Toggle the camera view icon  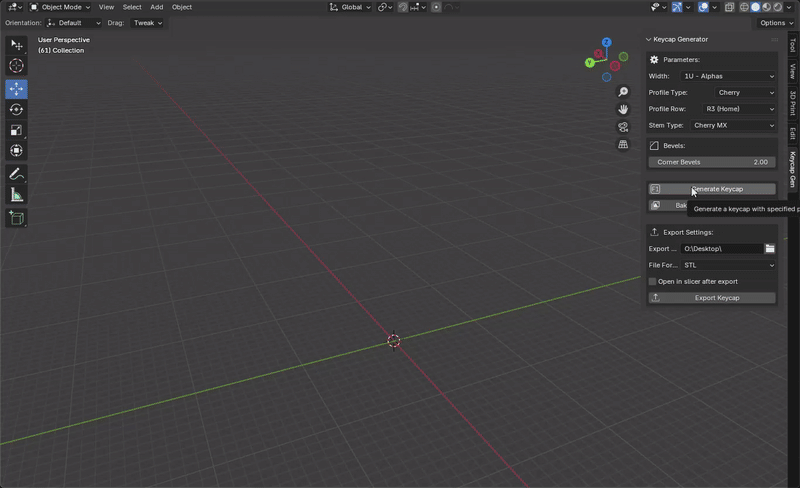(x=623, y=127)
